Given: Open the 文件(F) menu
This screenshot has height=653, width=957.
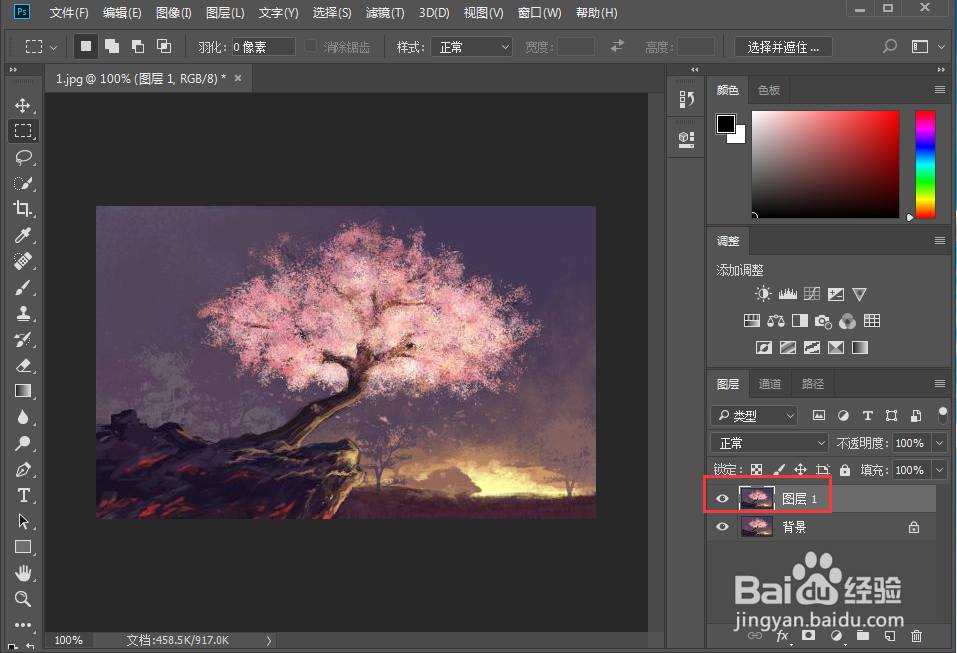Looking at the screenshot, I should point(68,13).
